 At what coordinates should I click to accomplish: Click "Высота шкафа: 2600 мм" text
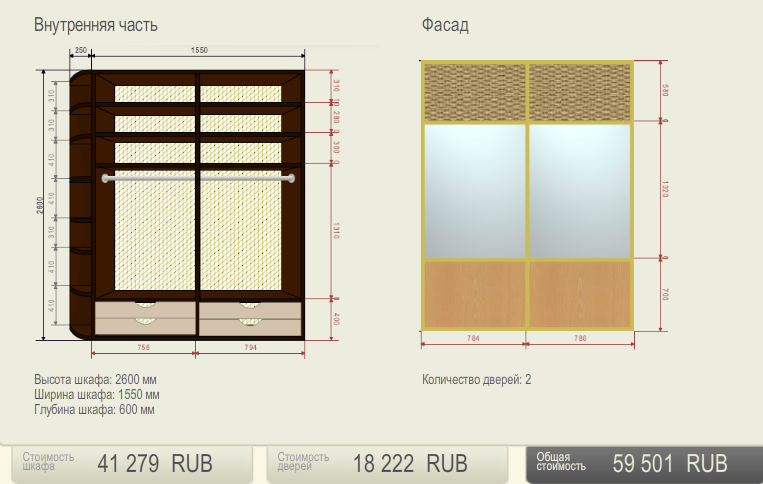coord(95,379)
